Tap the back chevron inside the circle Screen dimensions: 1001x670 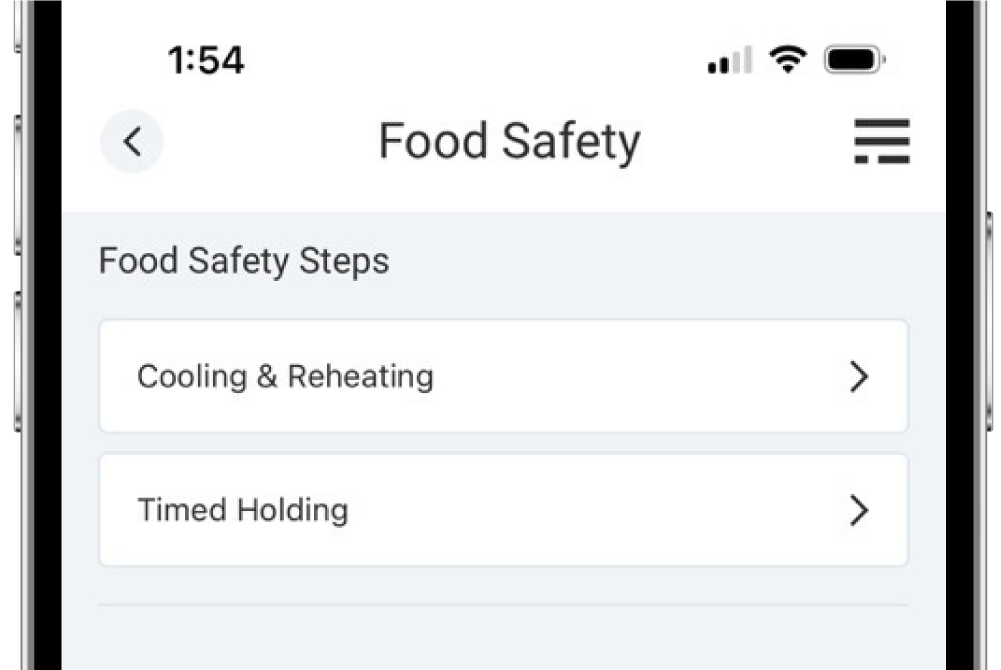tap(131, 141)
